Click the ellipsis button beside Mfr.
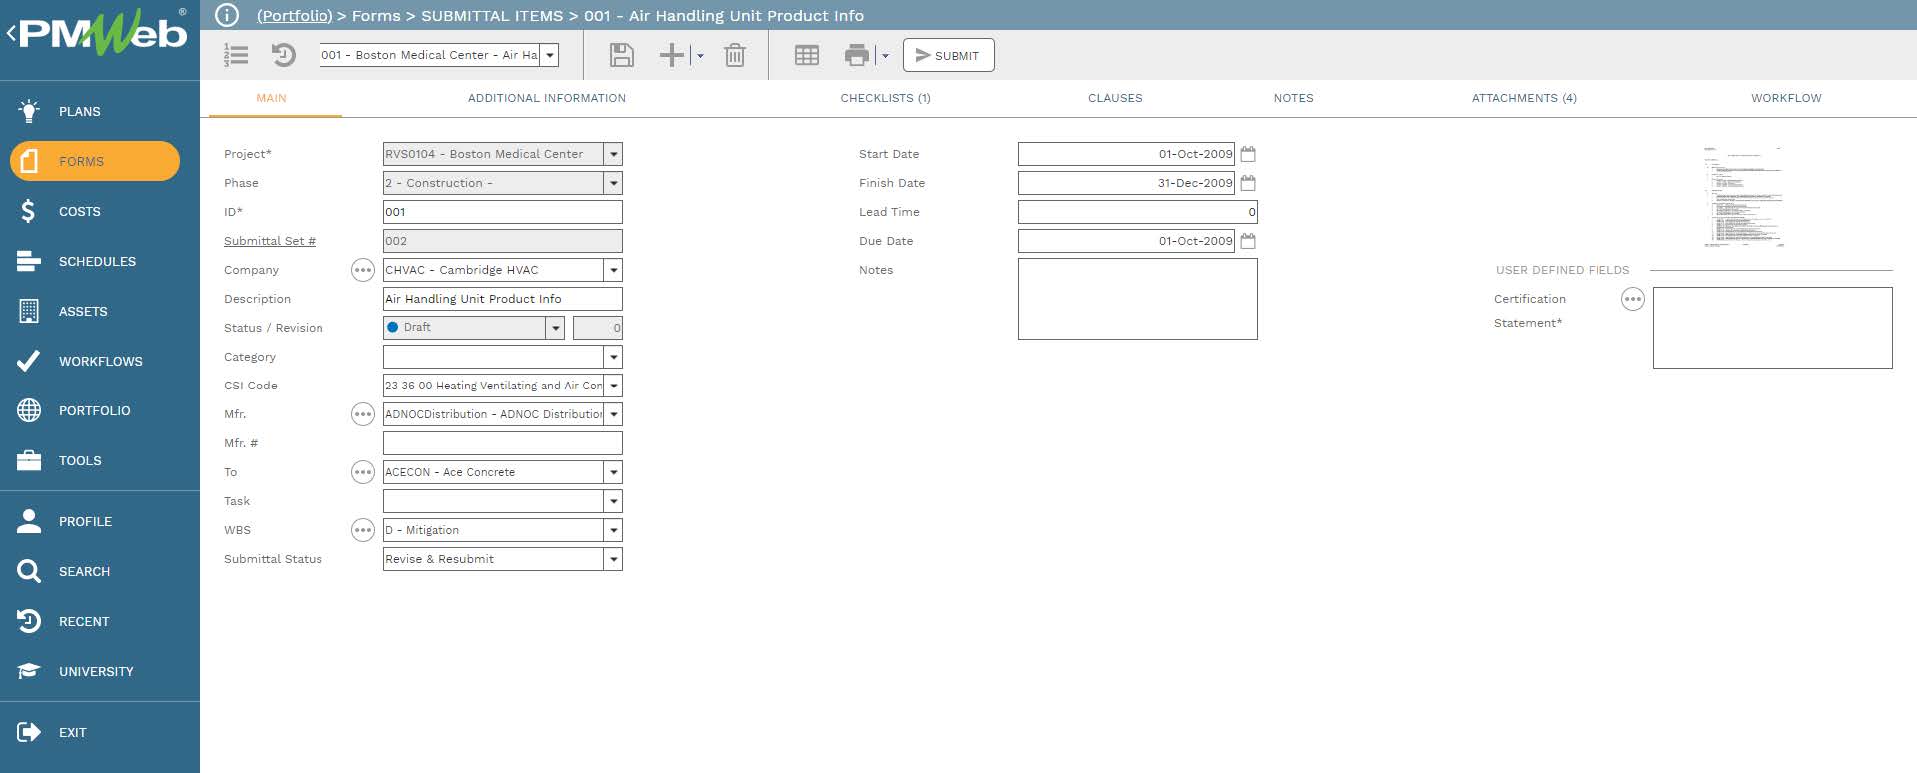Screen dimensions: 1917x773 pos(363,414)
